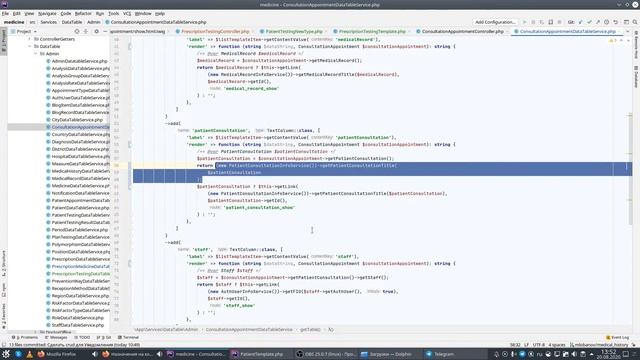Click the Telegram tray icon
640x360 pixels.
(x=522, y=354)
